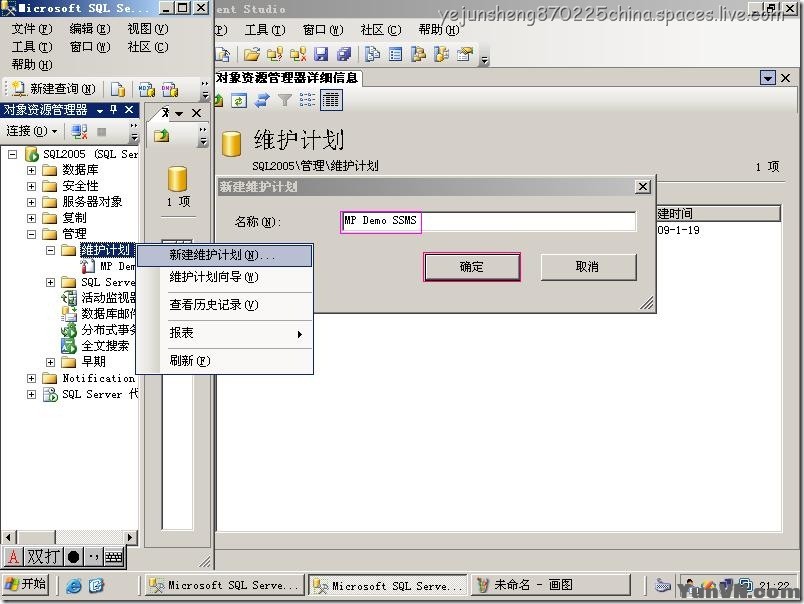Select the 对象资源管理器详细信息 tab
804x604 pixels.
(287, 78)
